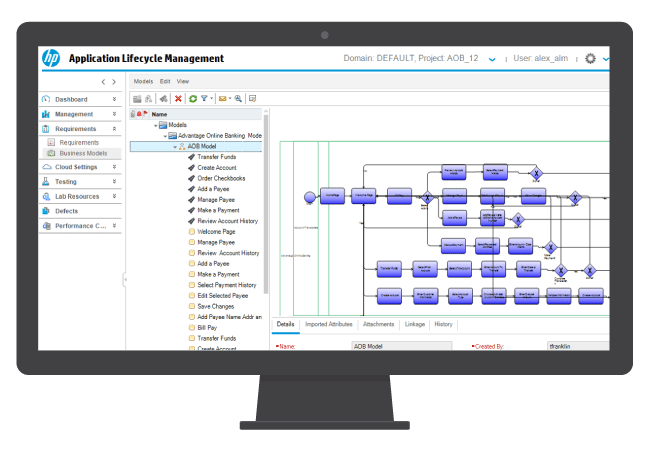The width and height of the screenshot is (650, 450).
Task: Select Edit Selected Payee in the tree
Action: coord(223,296)
